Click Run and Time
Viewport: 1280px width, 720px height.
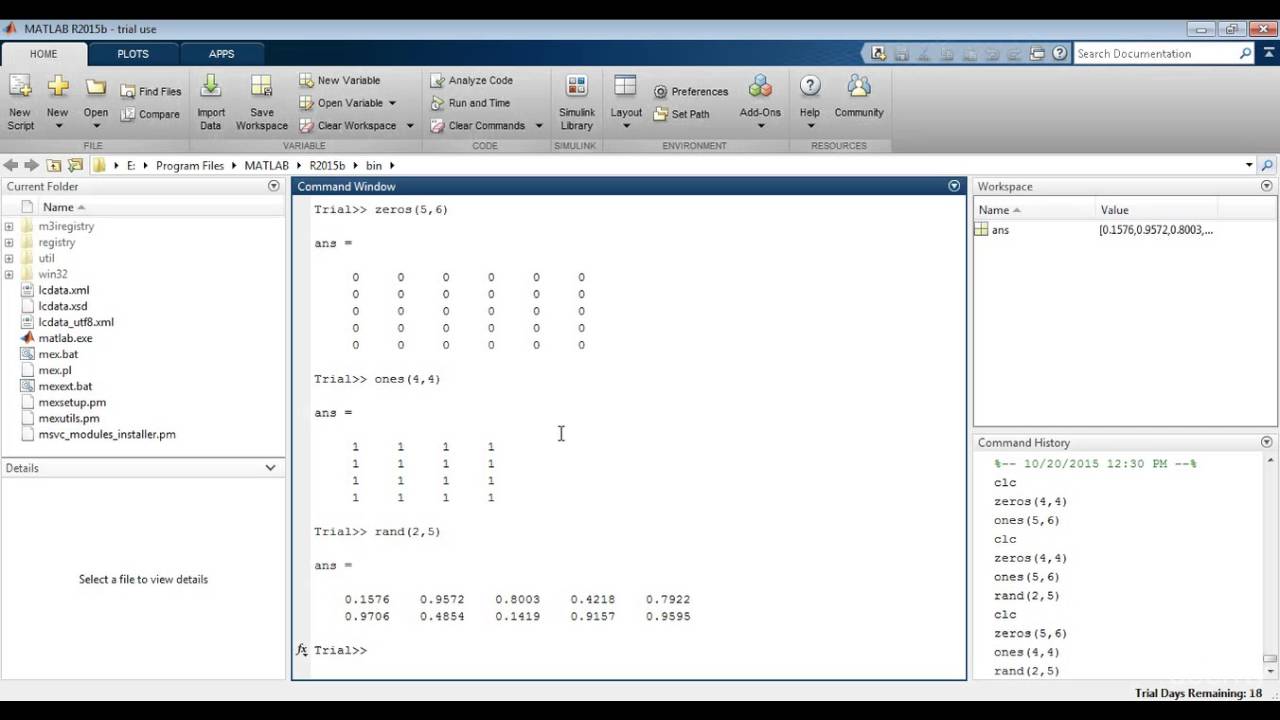pos(470,103)
